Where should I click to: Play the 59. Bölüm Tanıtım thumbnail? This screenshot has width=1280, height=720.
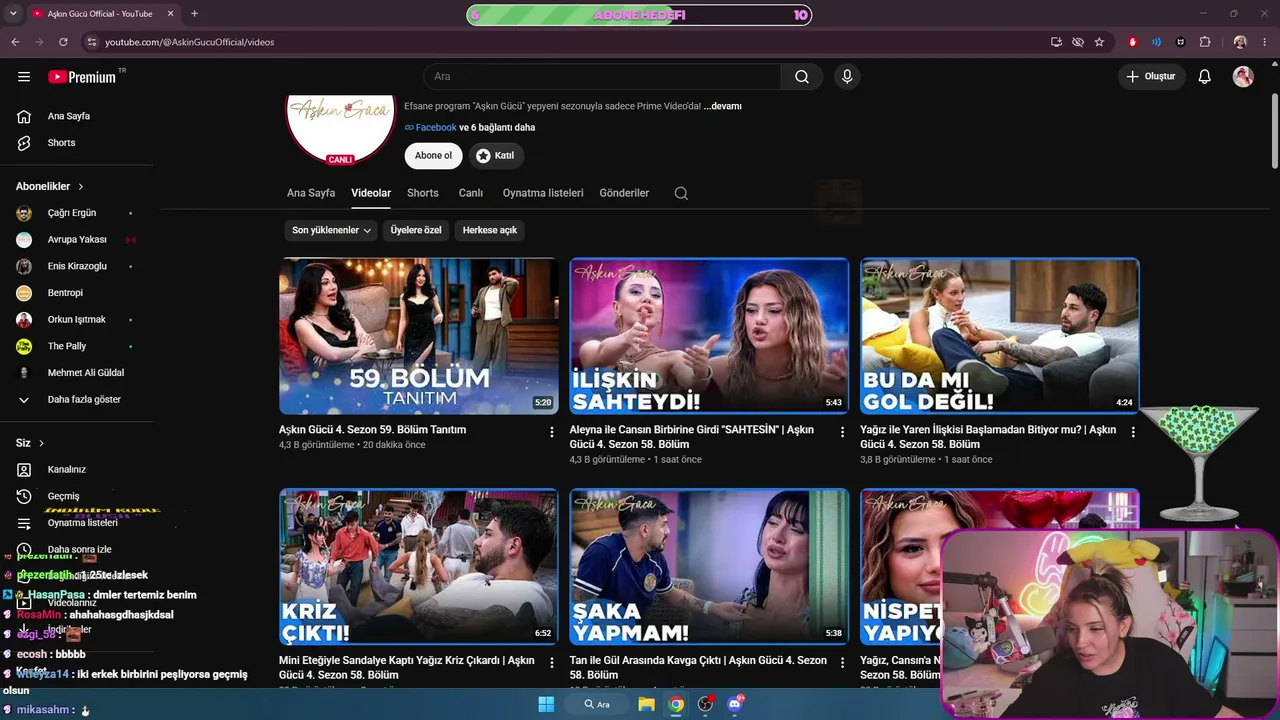(419, 336)
